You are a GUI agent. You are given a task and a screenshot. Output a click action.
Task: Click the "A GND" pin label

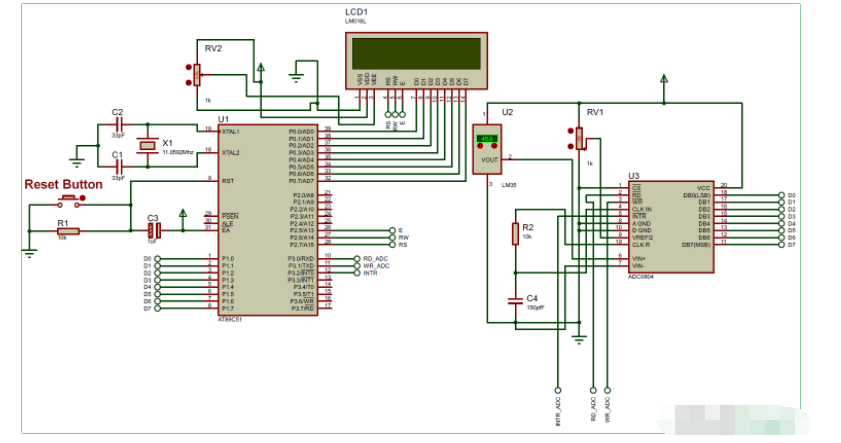click(x=641, y=223)
